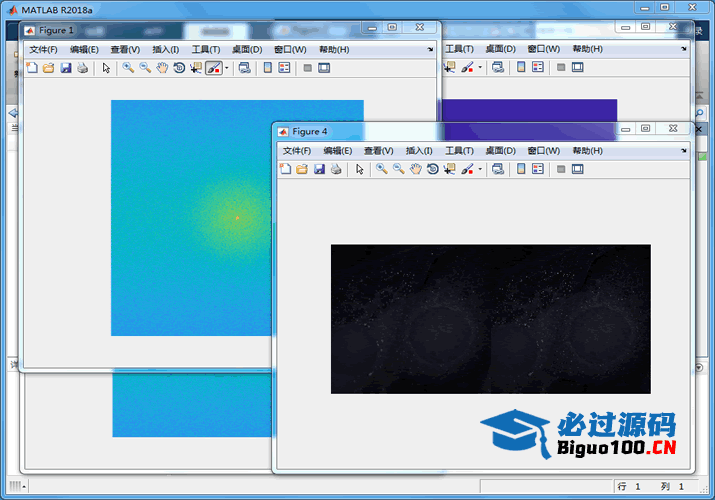715x500 pixels.
Task: Show Plot Tools icon in Figure 1
Action: pyautogui.click(x=324, y=68)
